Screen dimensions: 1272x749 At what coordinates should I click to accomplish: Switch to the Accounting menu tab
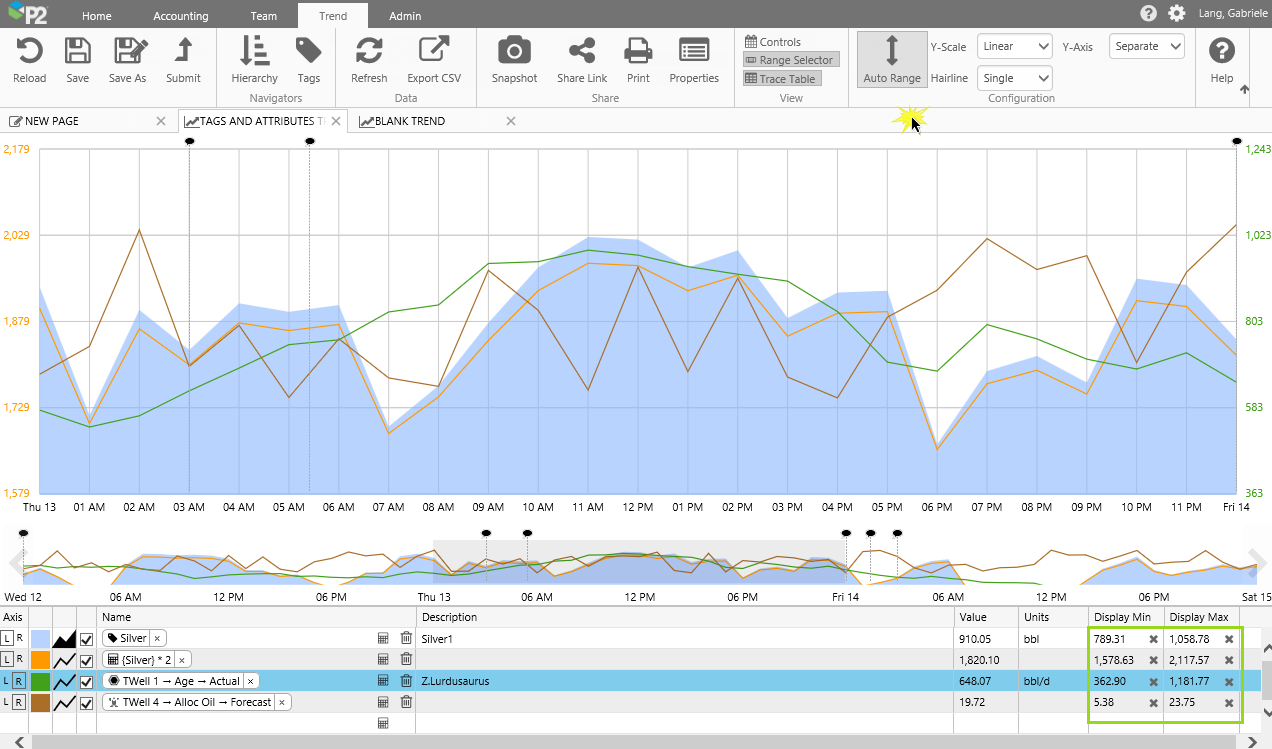[181, 16]
